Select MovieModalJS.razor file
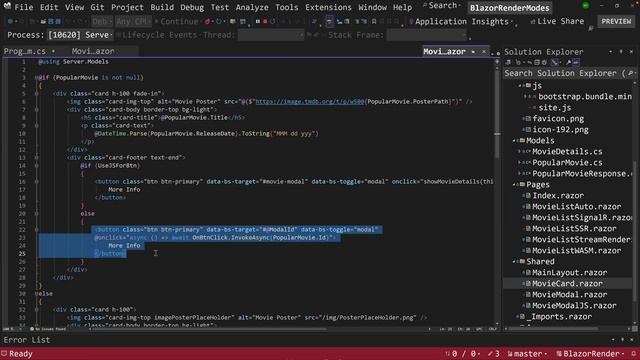Image resolution: width=640 pixels, height=360 pixels. coord(574,306)
